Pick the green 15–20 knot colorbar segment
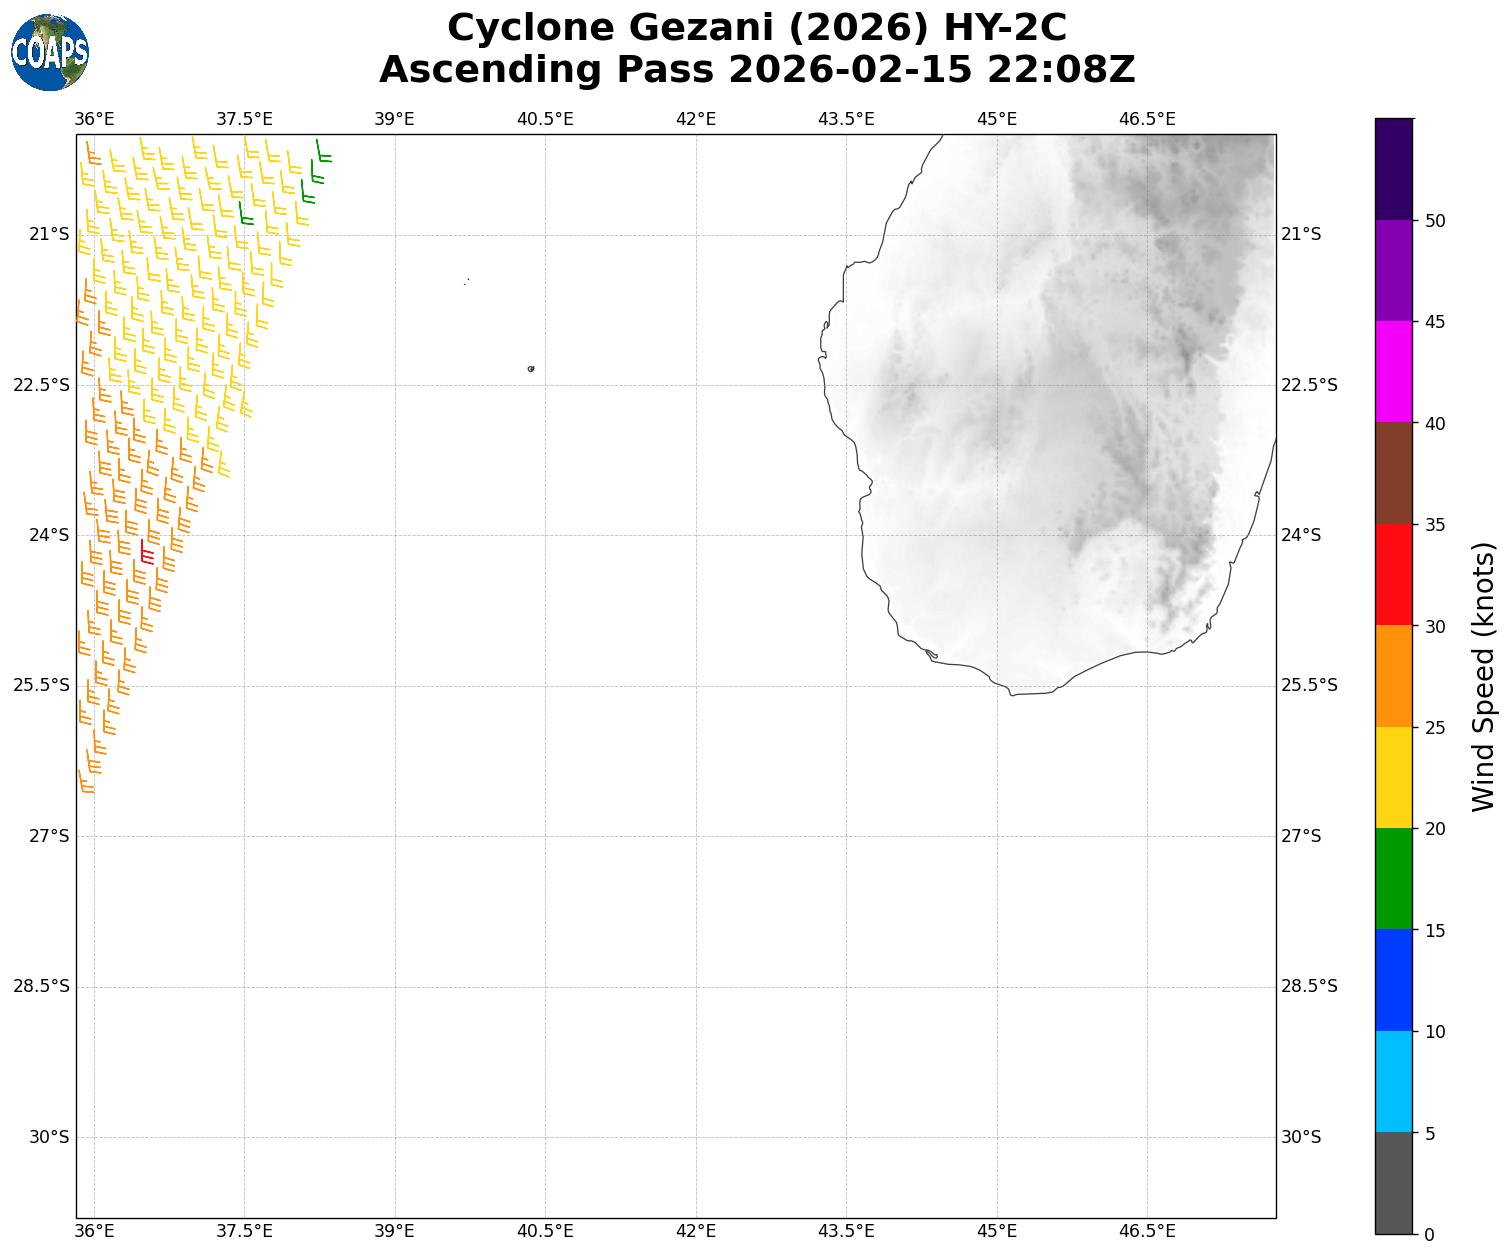Viewport: 1512px width, 1257px height. (x=1393, y=879)
